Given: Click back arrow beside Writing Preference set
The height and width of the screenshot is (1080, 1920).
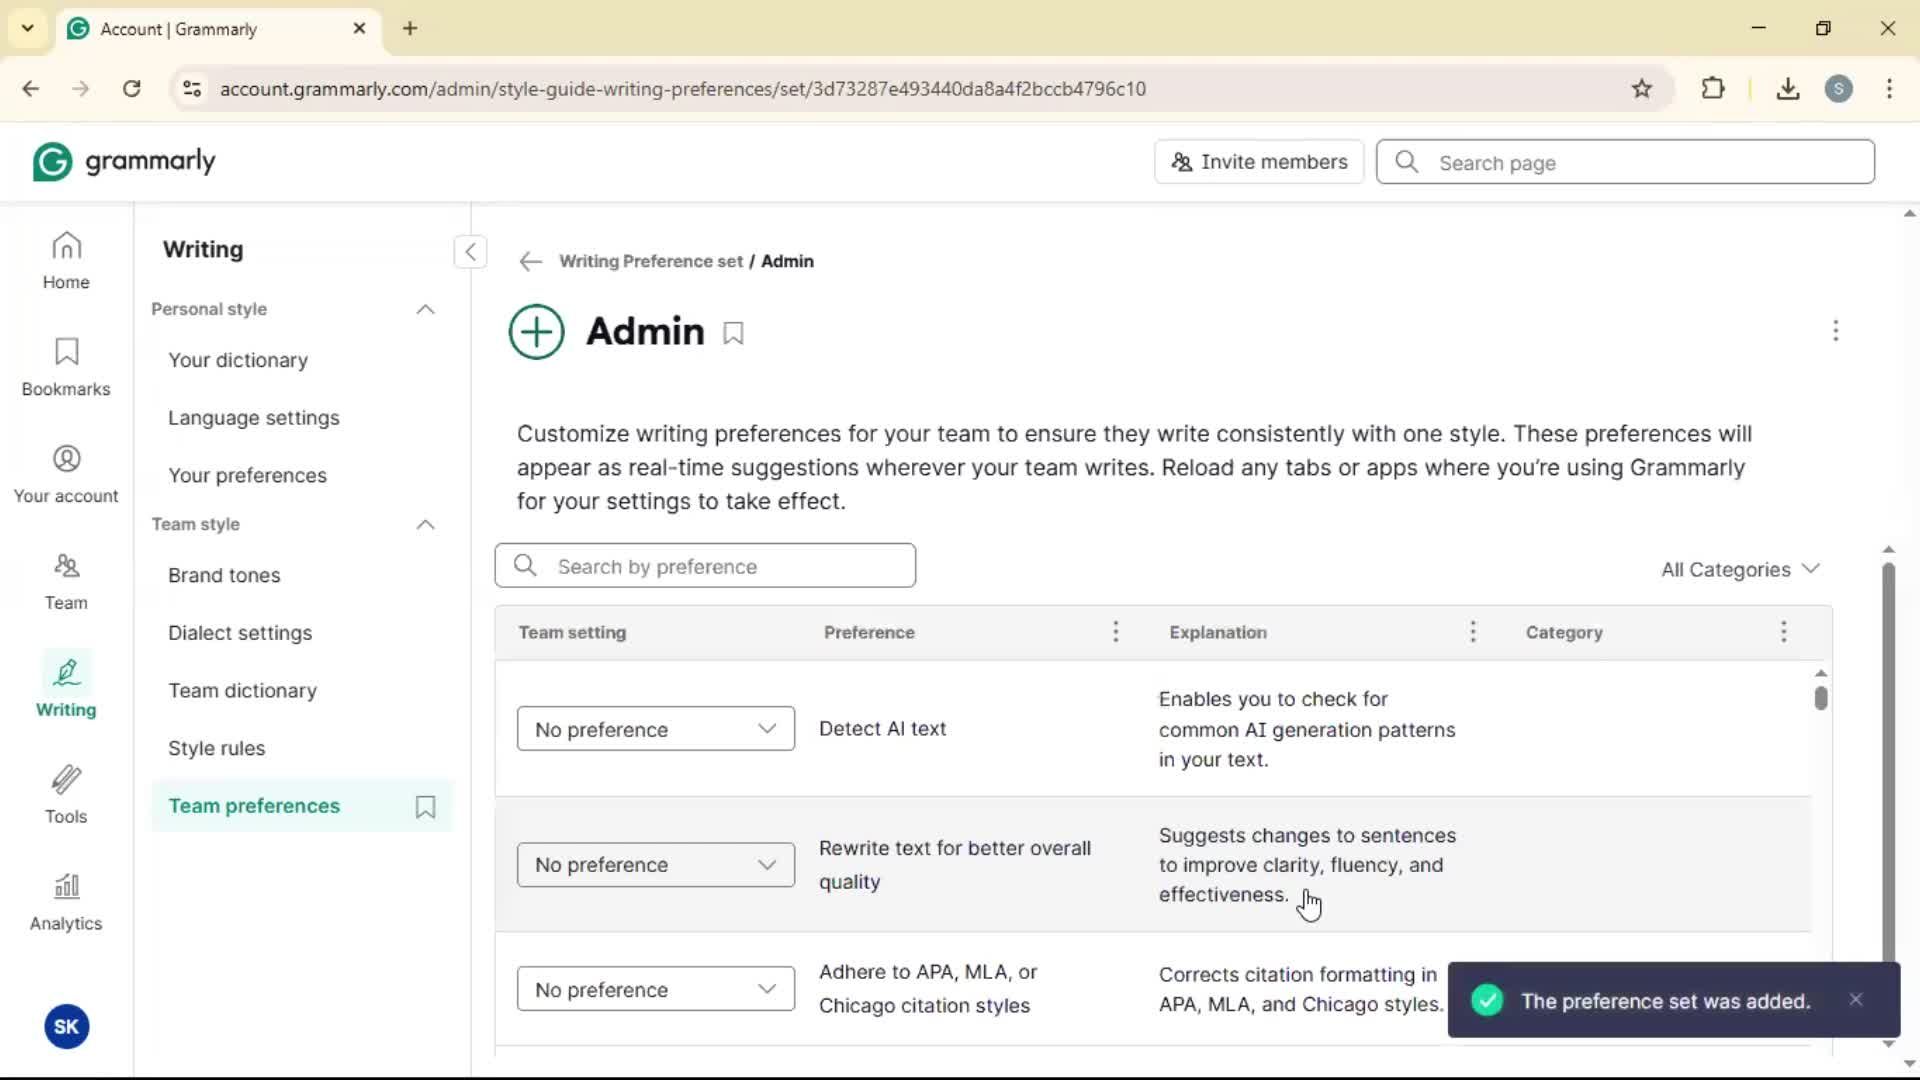Looking at the screenshot, I should pyautogui.click(x=530, y=262).
